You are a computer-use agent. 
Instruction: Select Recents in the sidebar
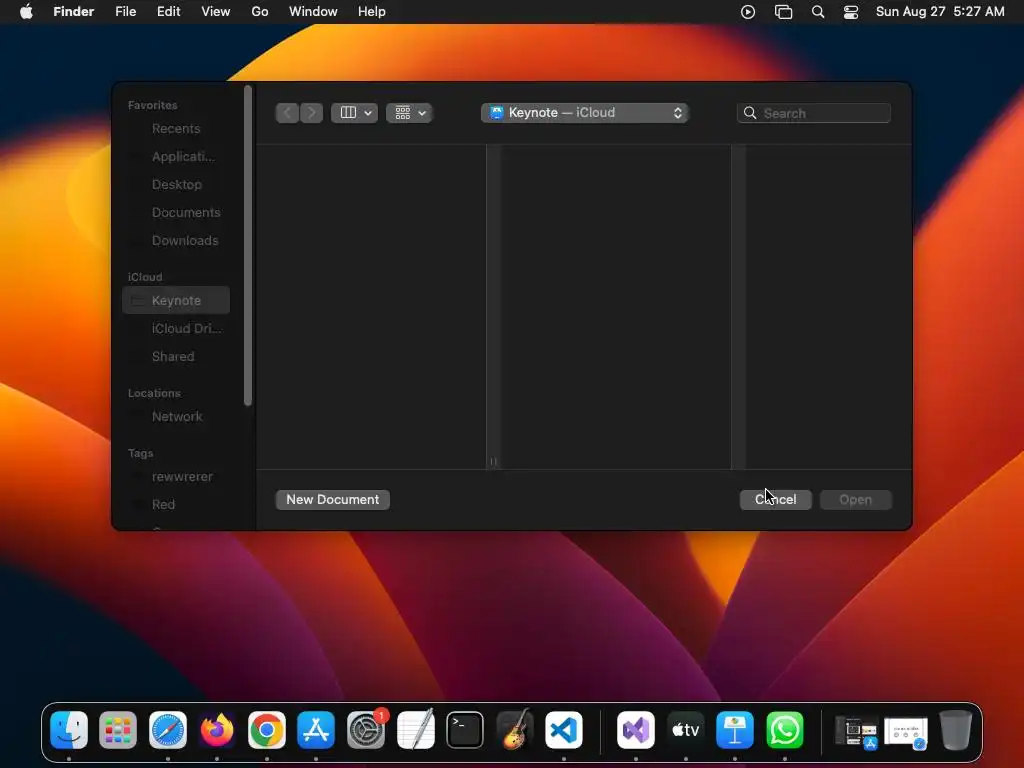pos(176,129)
